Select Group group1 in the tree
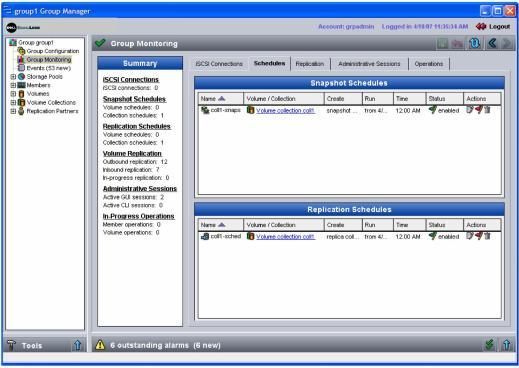The width and height of the screenshot is (519, 368). pos(36,42)
